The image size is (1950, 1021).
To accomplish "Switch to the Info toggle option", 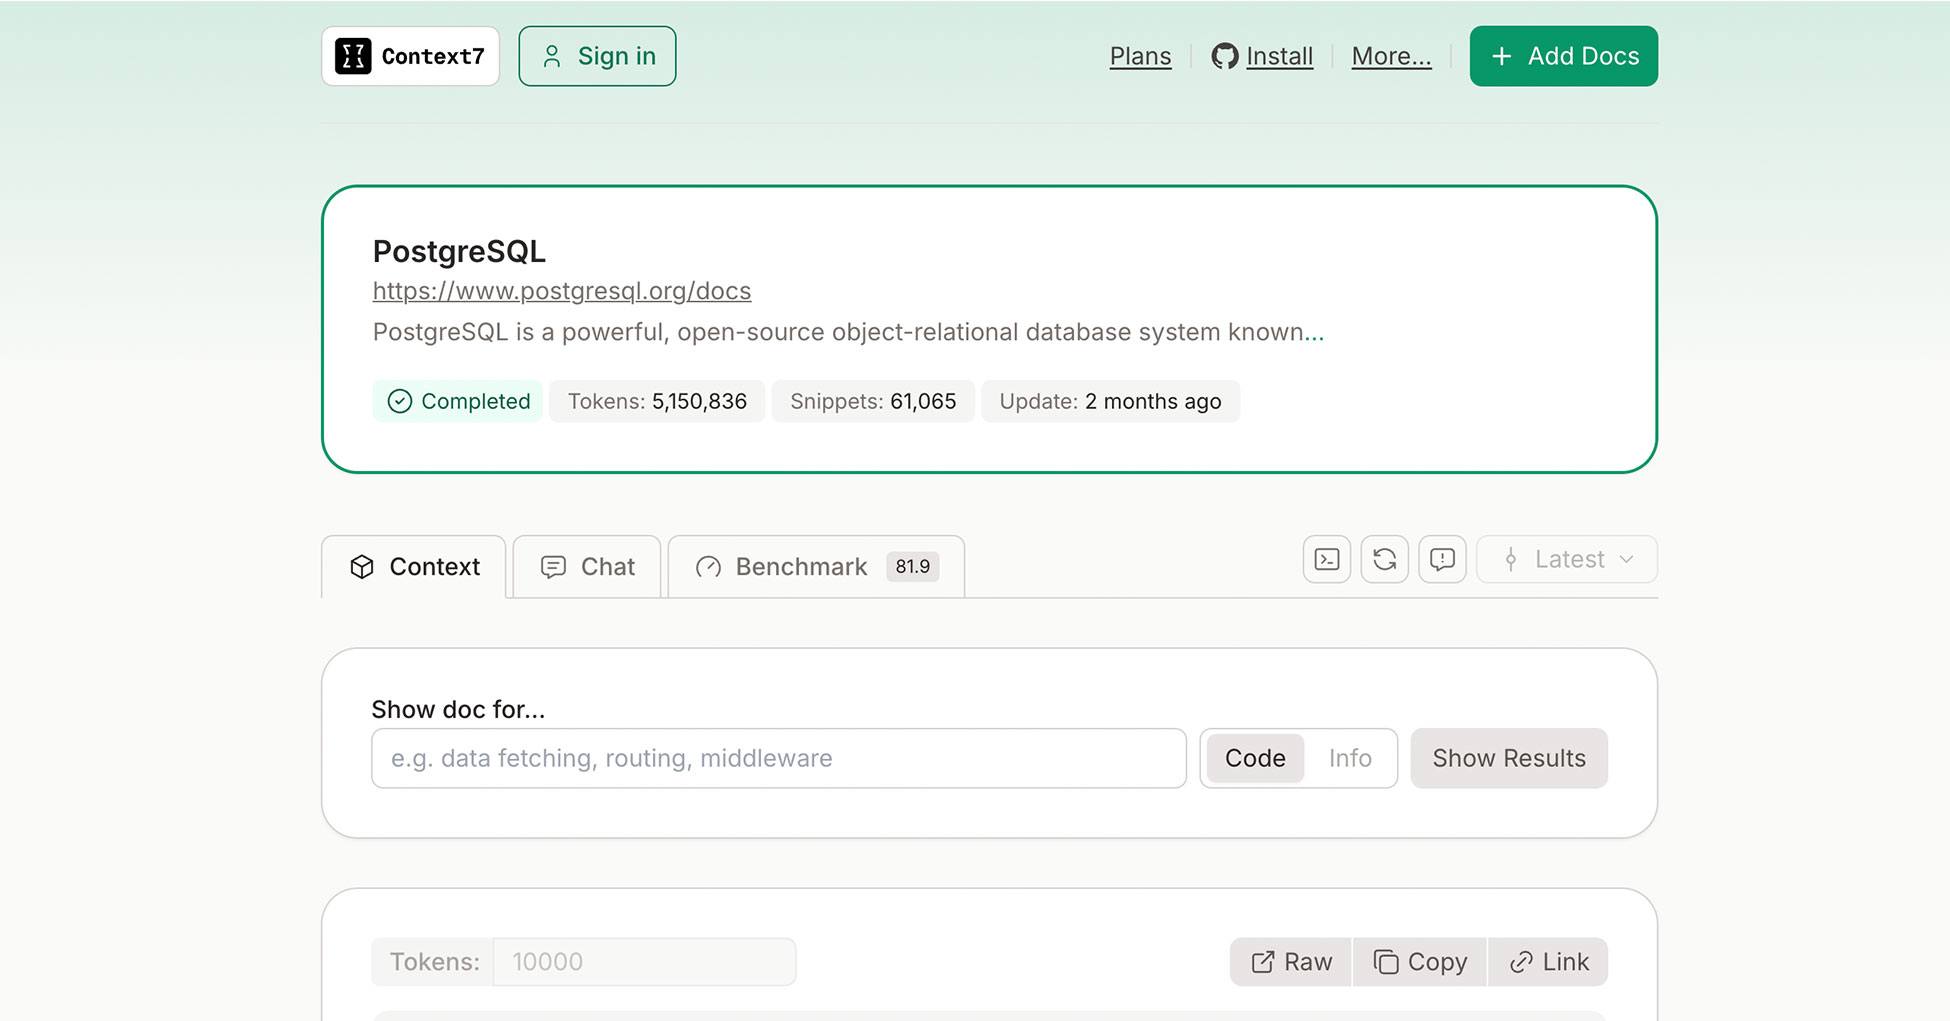I will [1350, 758].
